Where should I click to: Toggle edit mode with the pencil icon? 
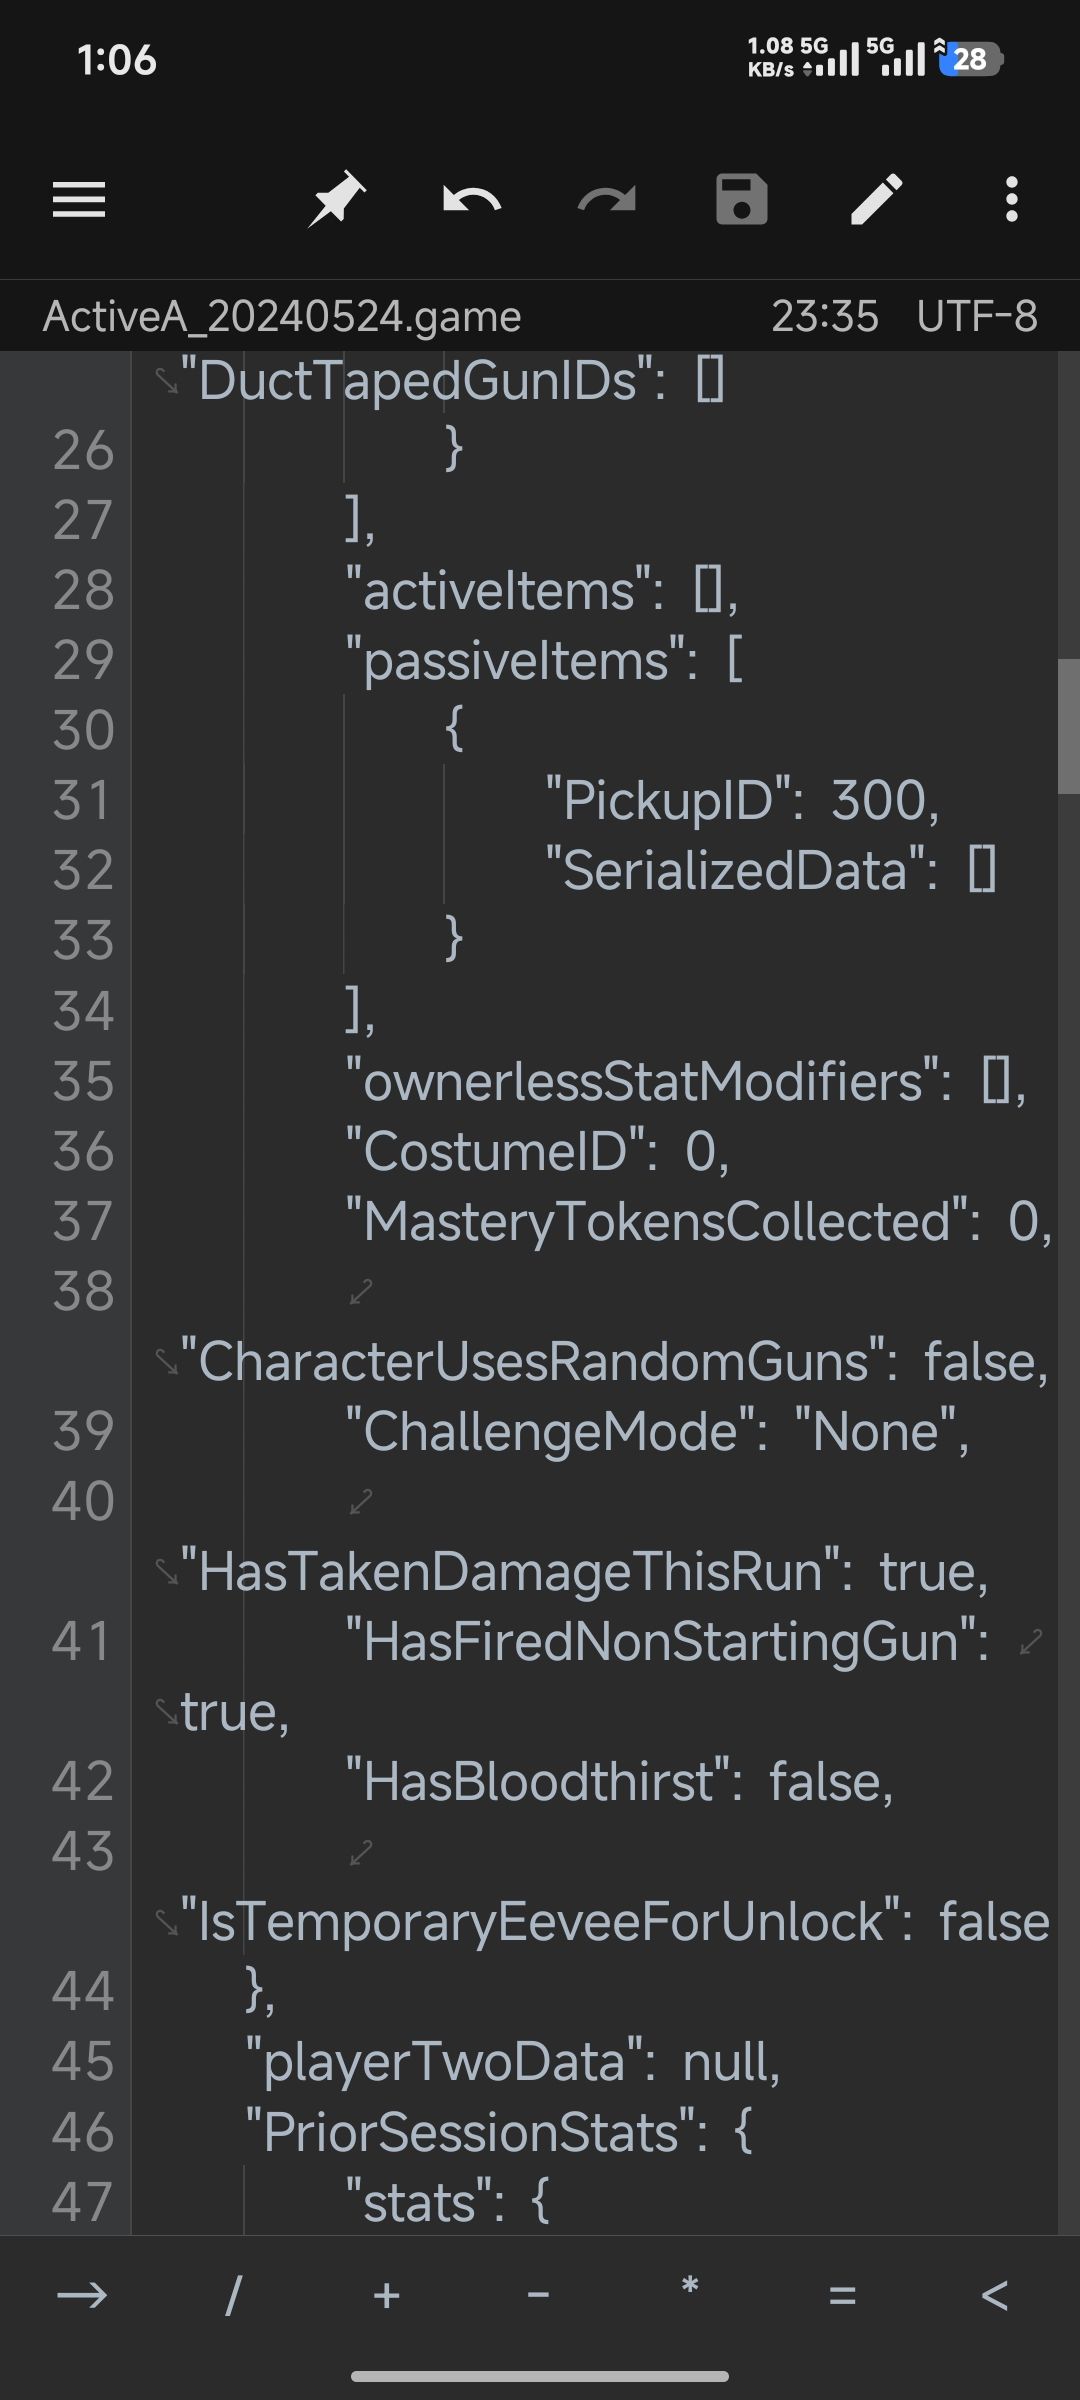[877, 200]
